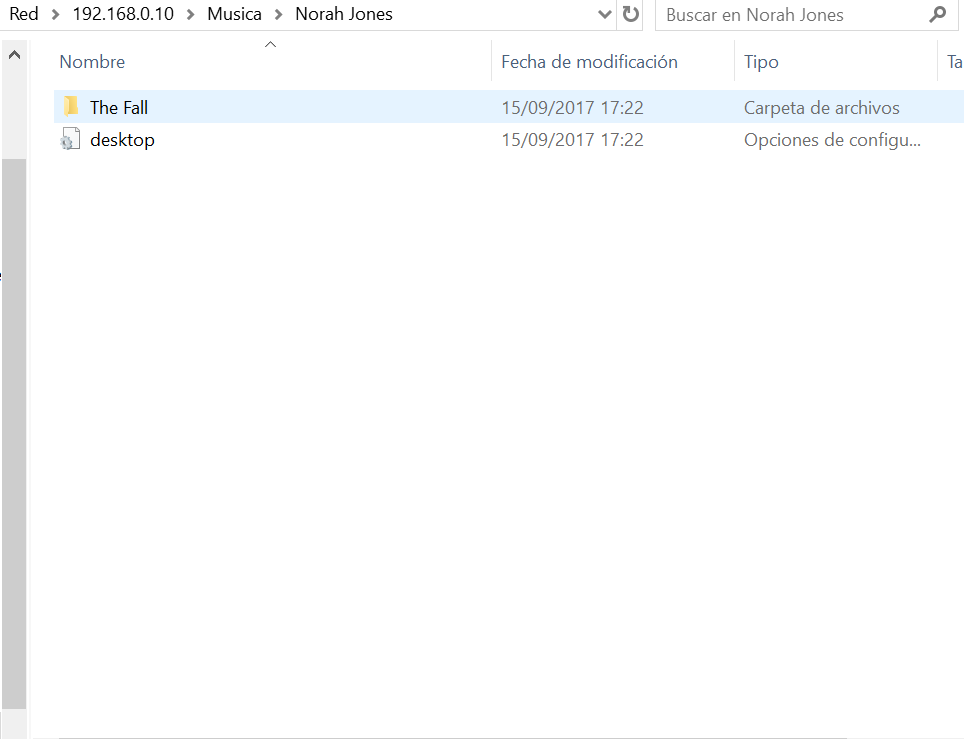The width and height of the screenshot is (964, 739).
Task: Click desktop's date 15/09/2017 17:22
Action: point(572,140)
